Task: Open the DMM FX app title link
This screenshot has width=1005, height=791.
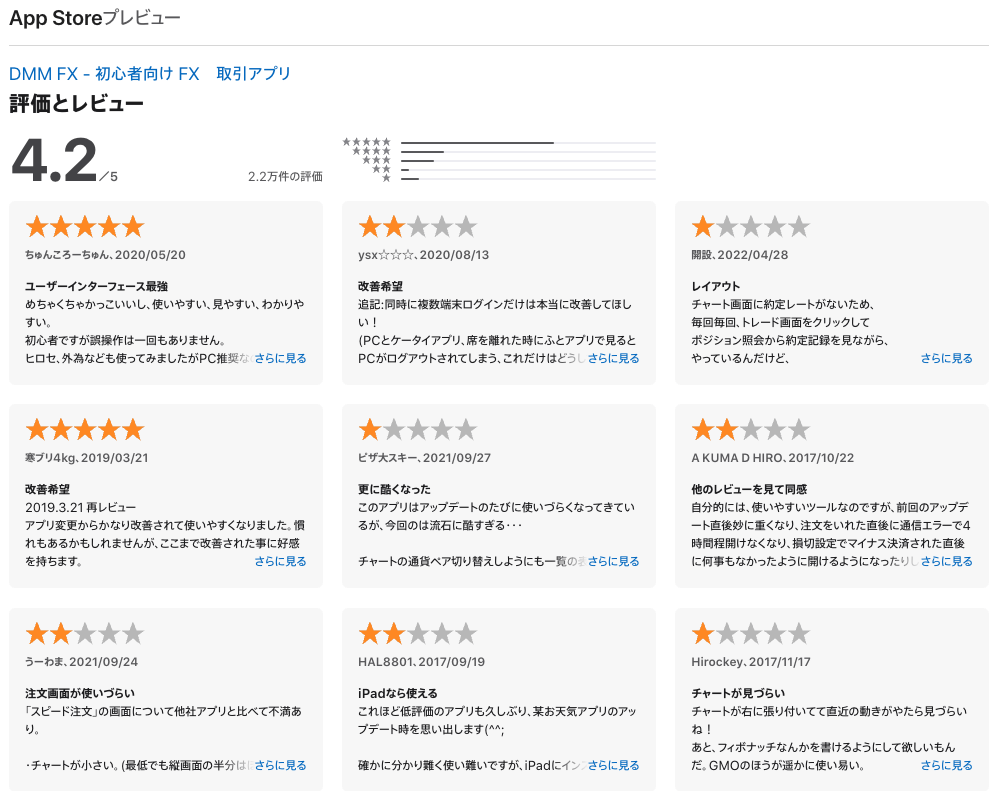Action: 150,74
